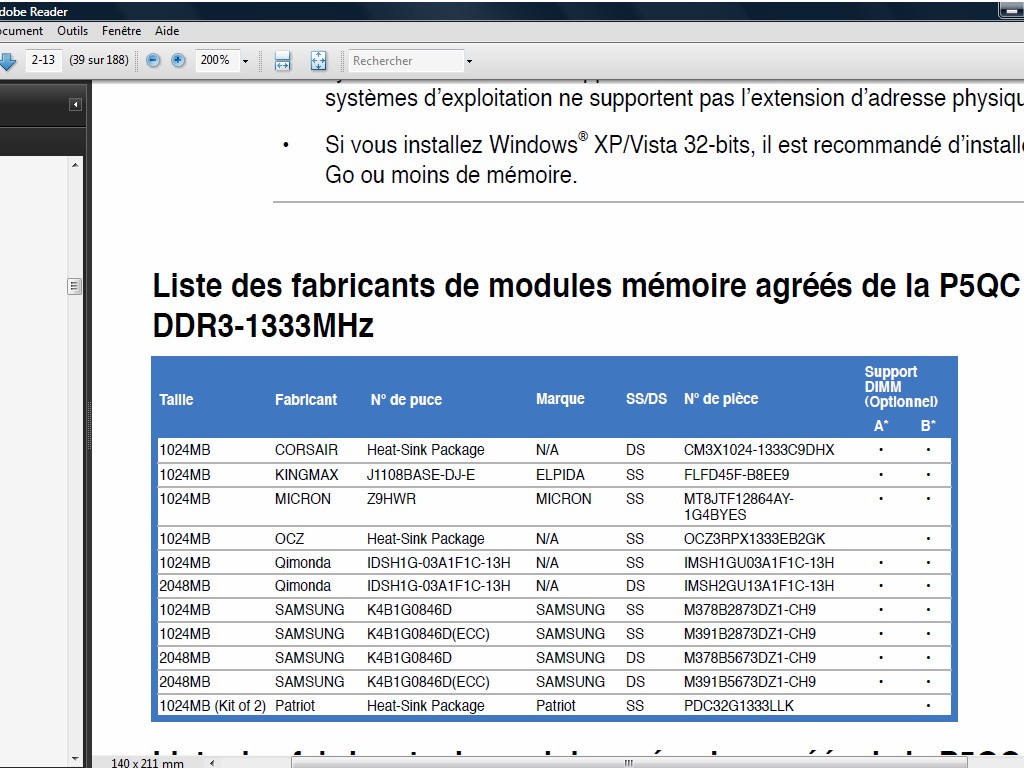
Task: Click the zoom out minus button
Action: tap(153, 61)
